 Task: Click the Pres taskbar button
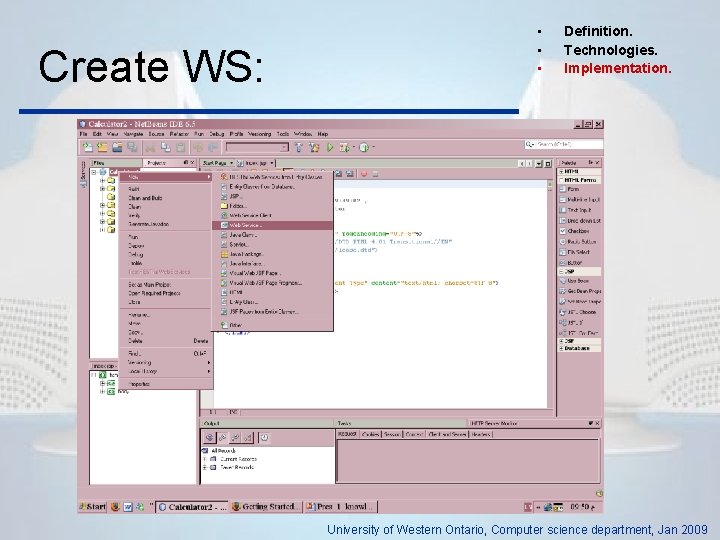(340, 507)
